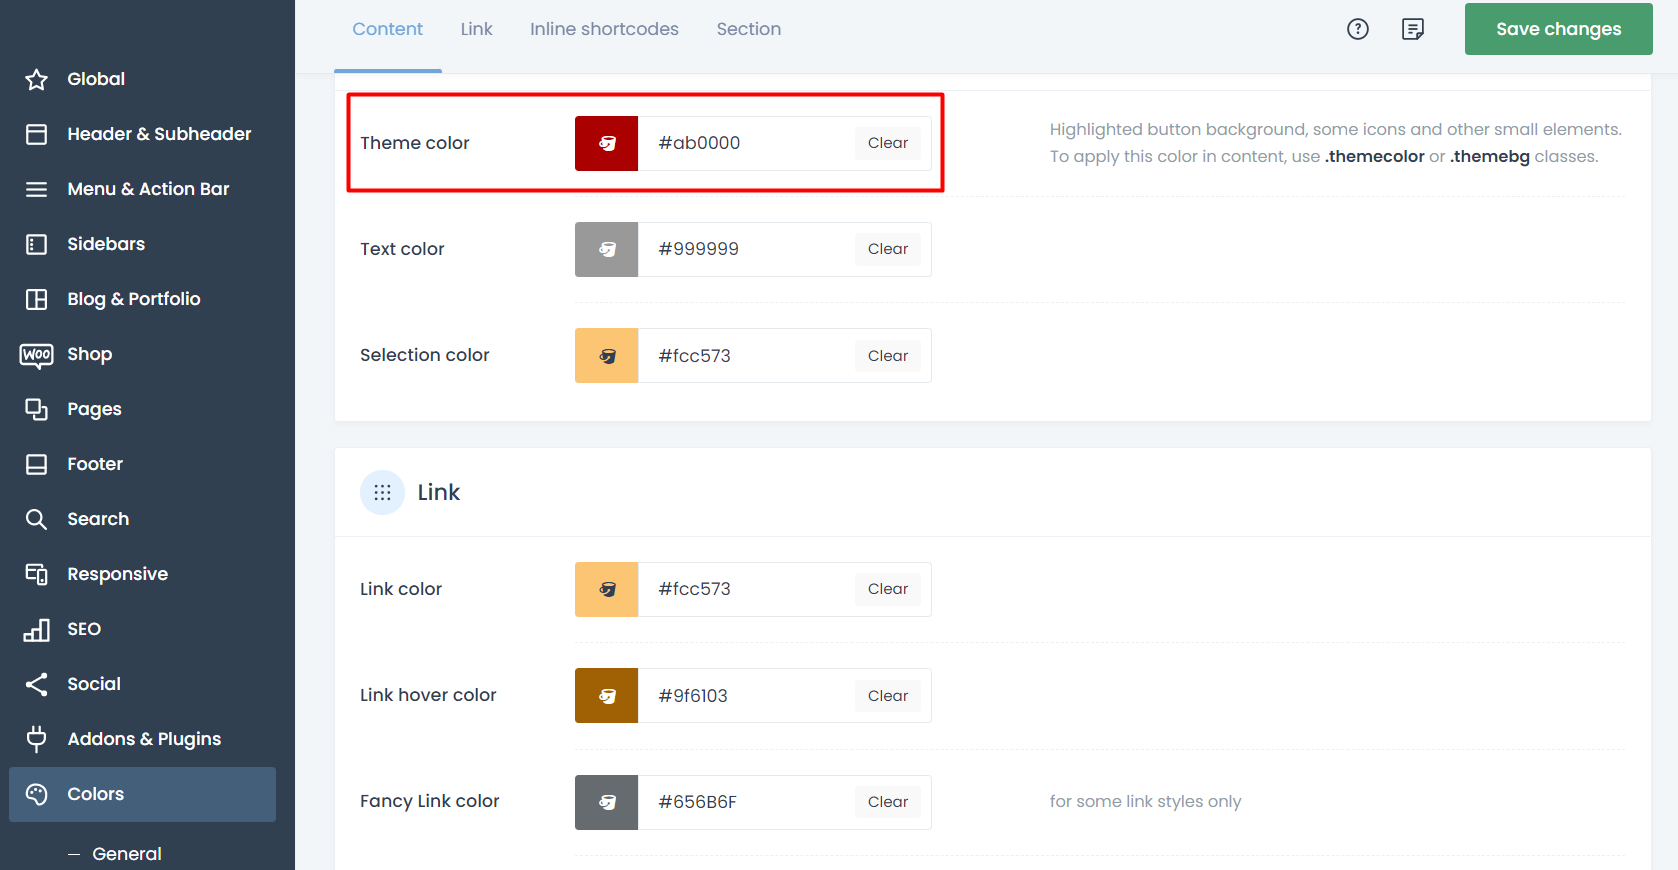The height and width of the screenshot is (870, 1678).
Task: Clear the Text color value
Action: click(888, 249)
